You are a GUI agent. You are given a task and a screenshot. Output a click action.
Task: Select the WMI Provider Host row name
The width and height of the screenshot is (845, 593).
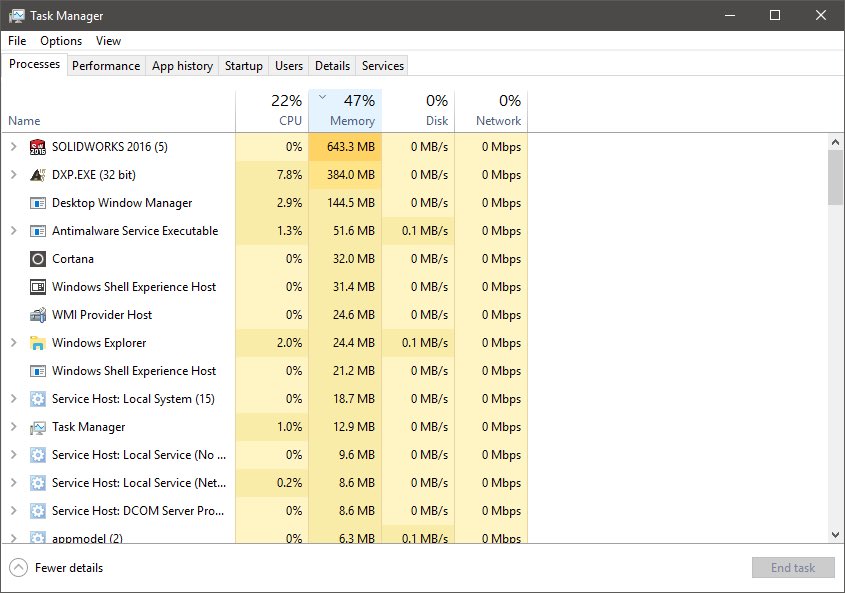point(102,315)
